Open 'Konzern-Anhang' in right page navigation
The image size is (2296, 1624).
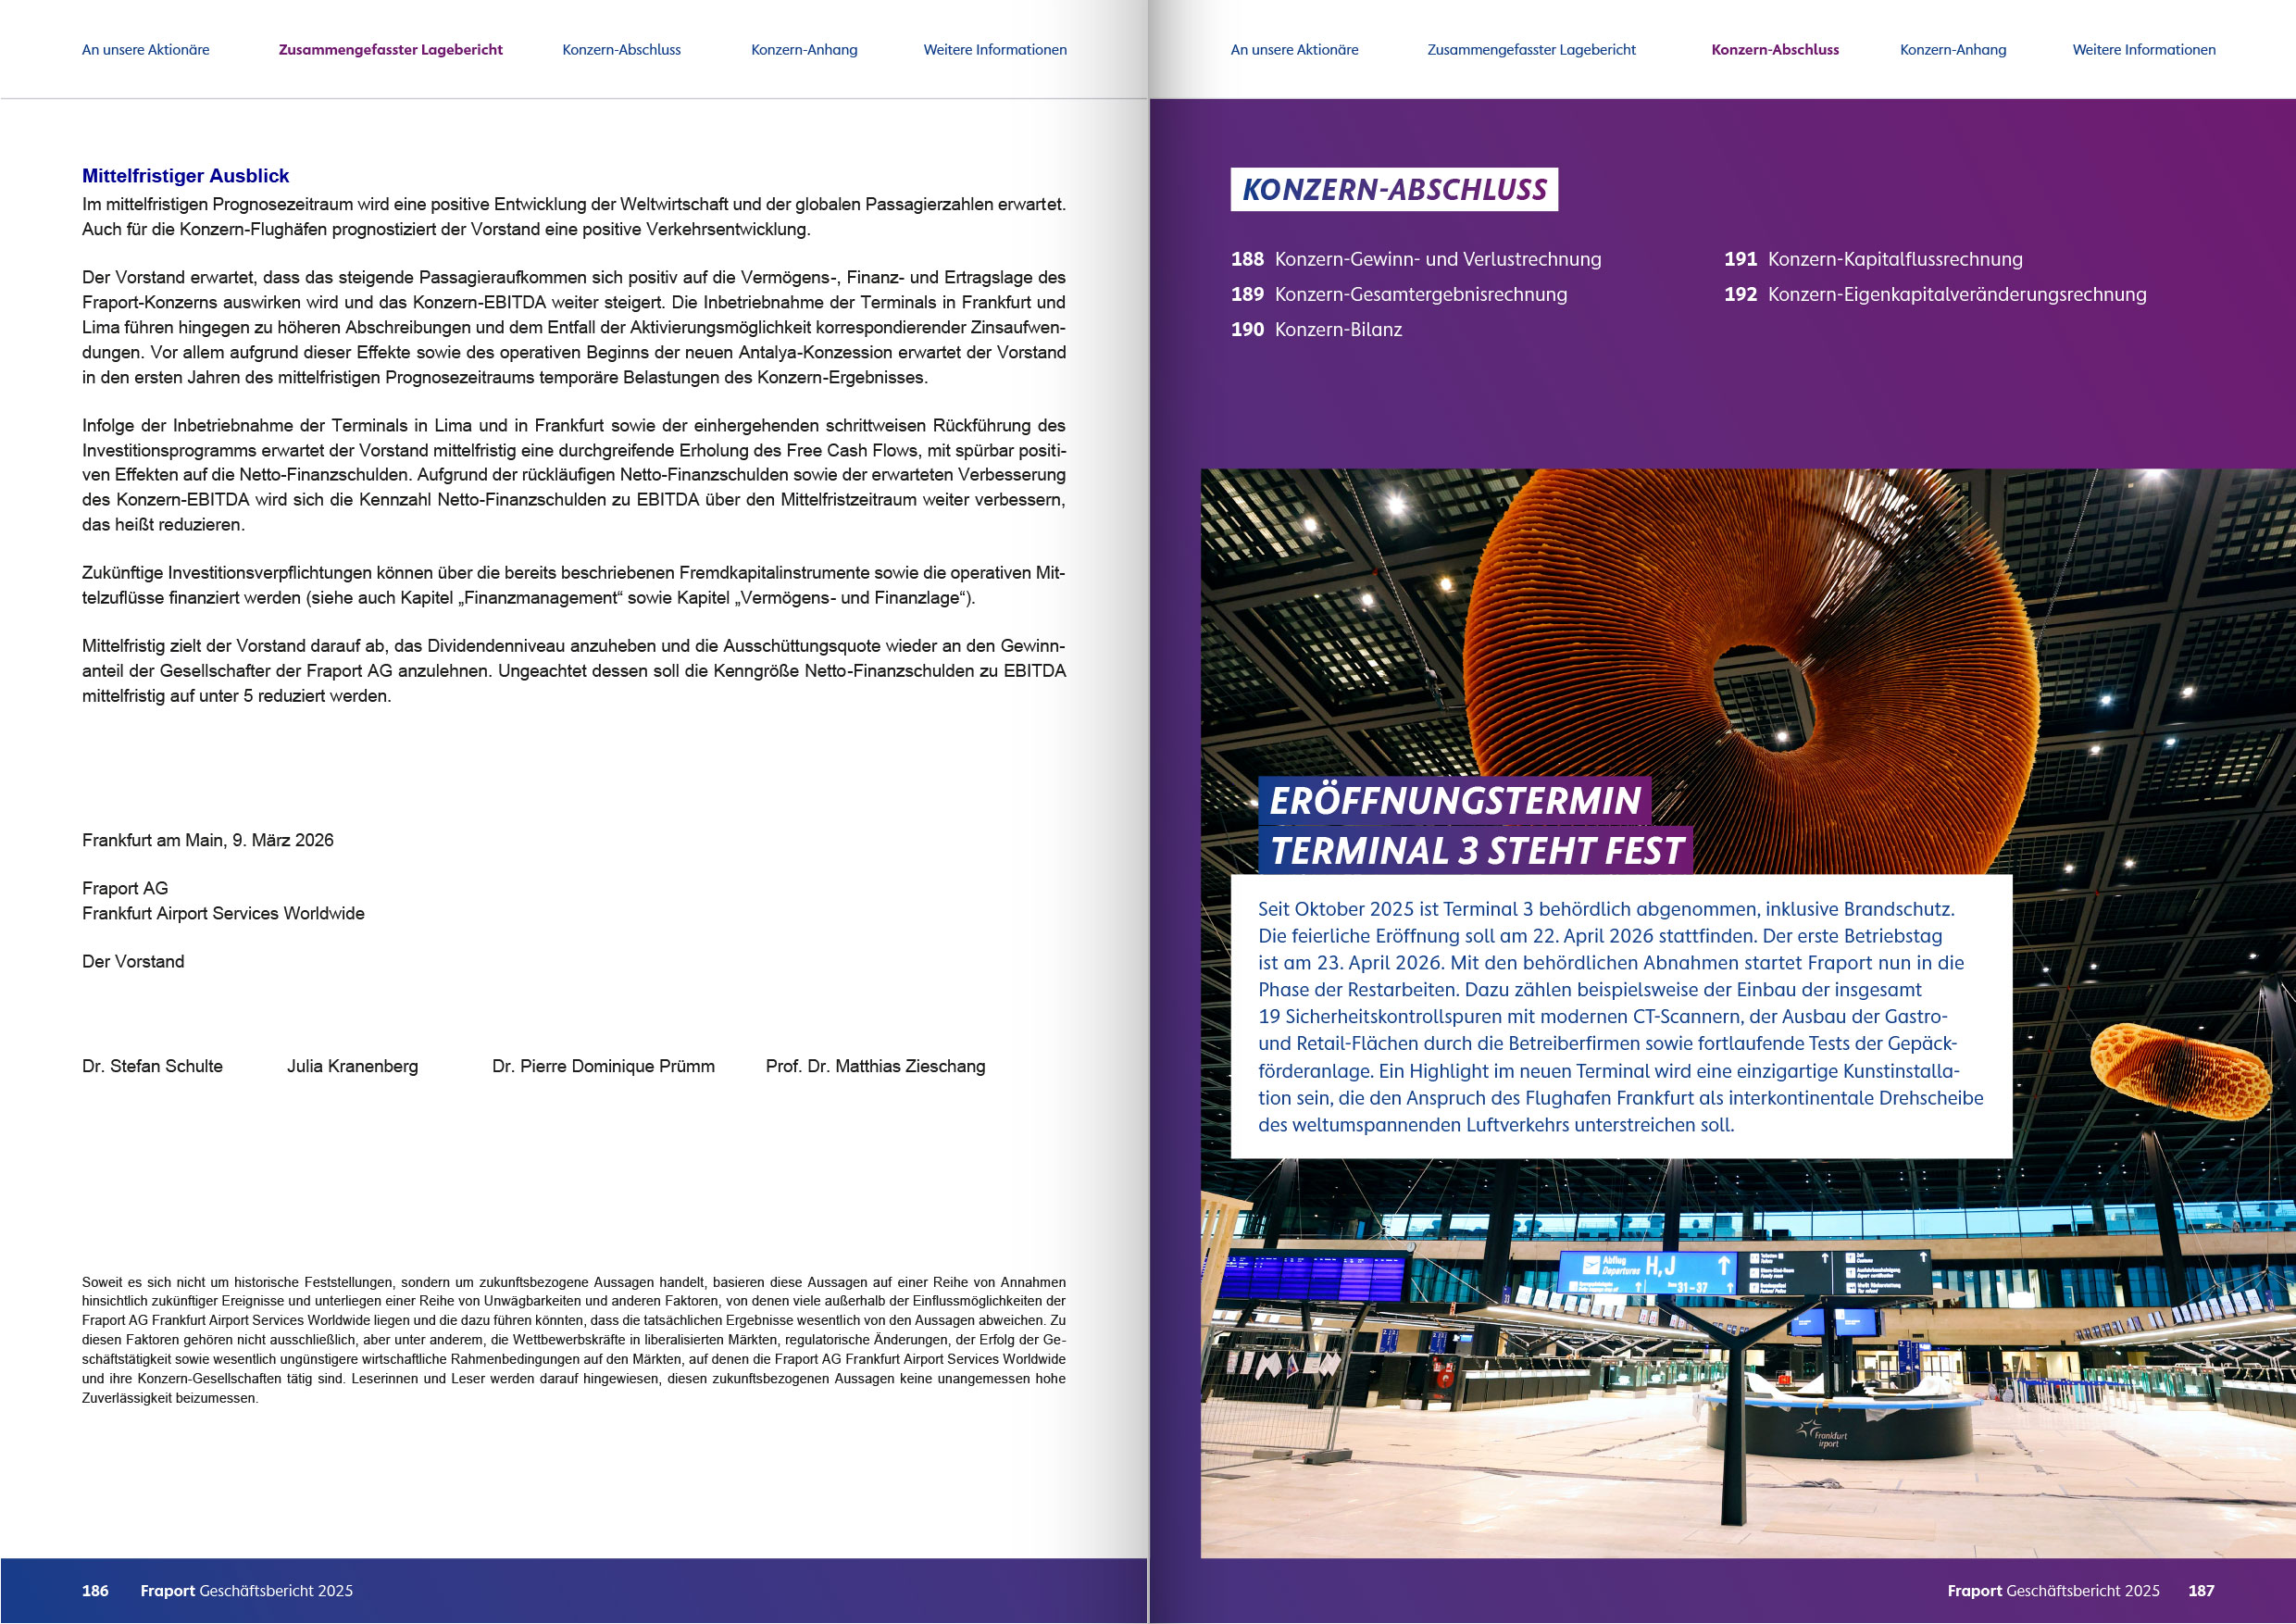[1952, 50]
